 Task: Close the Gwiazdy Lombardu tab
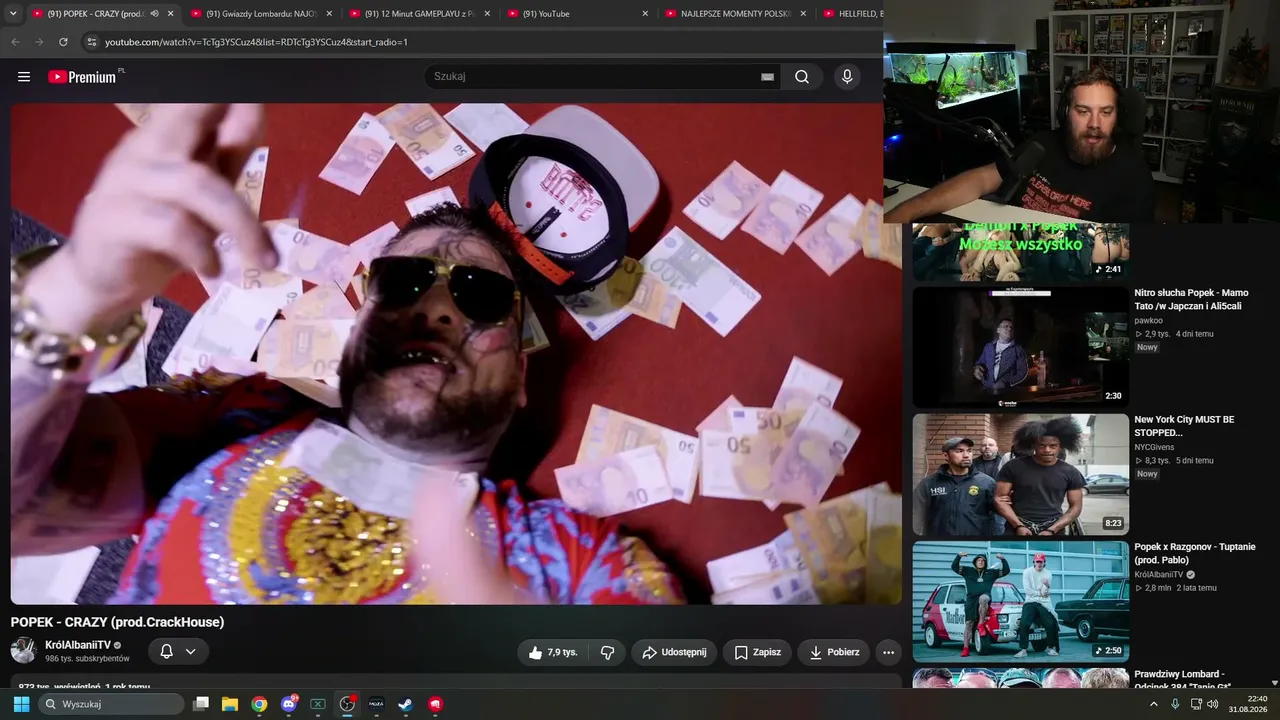coord(328,14)
